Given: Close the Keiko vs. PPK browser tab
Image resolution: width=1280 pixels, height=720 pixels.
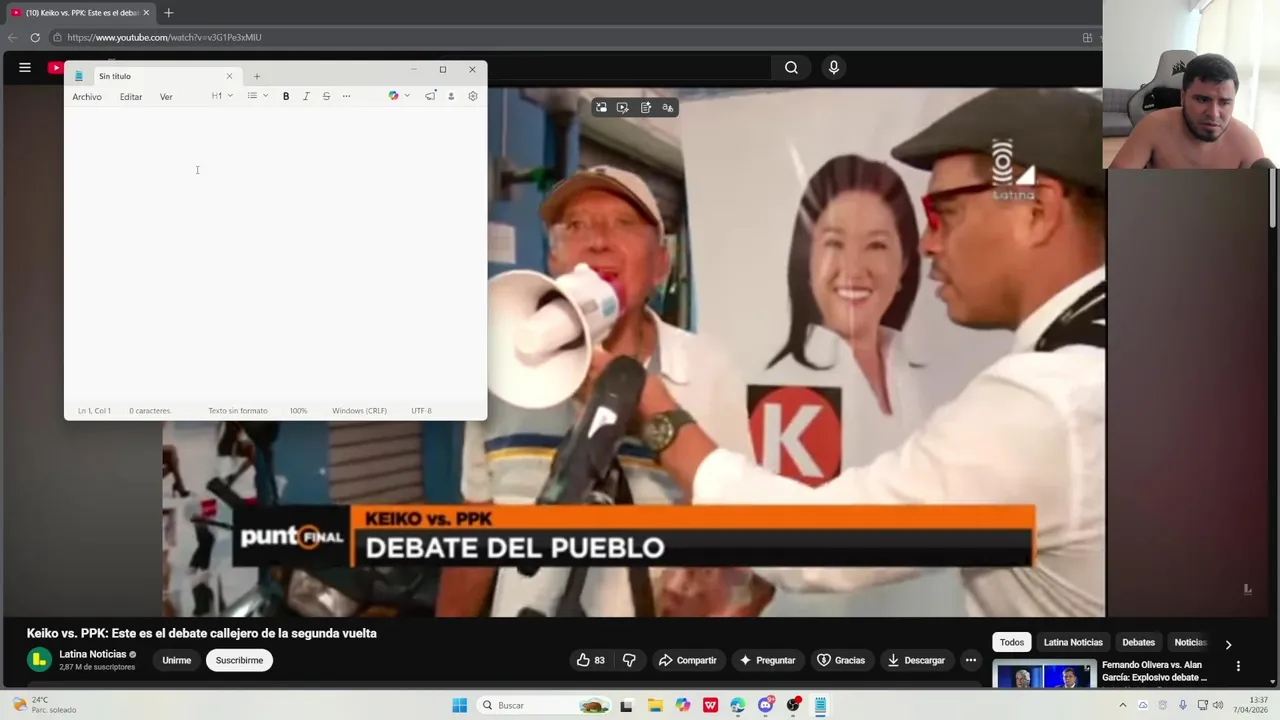Looking at the screenshot, I should pyautogui.click(x=146, y=13).
